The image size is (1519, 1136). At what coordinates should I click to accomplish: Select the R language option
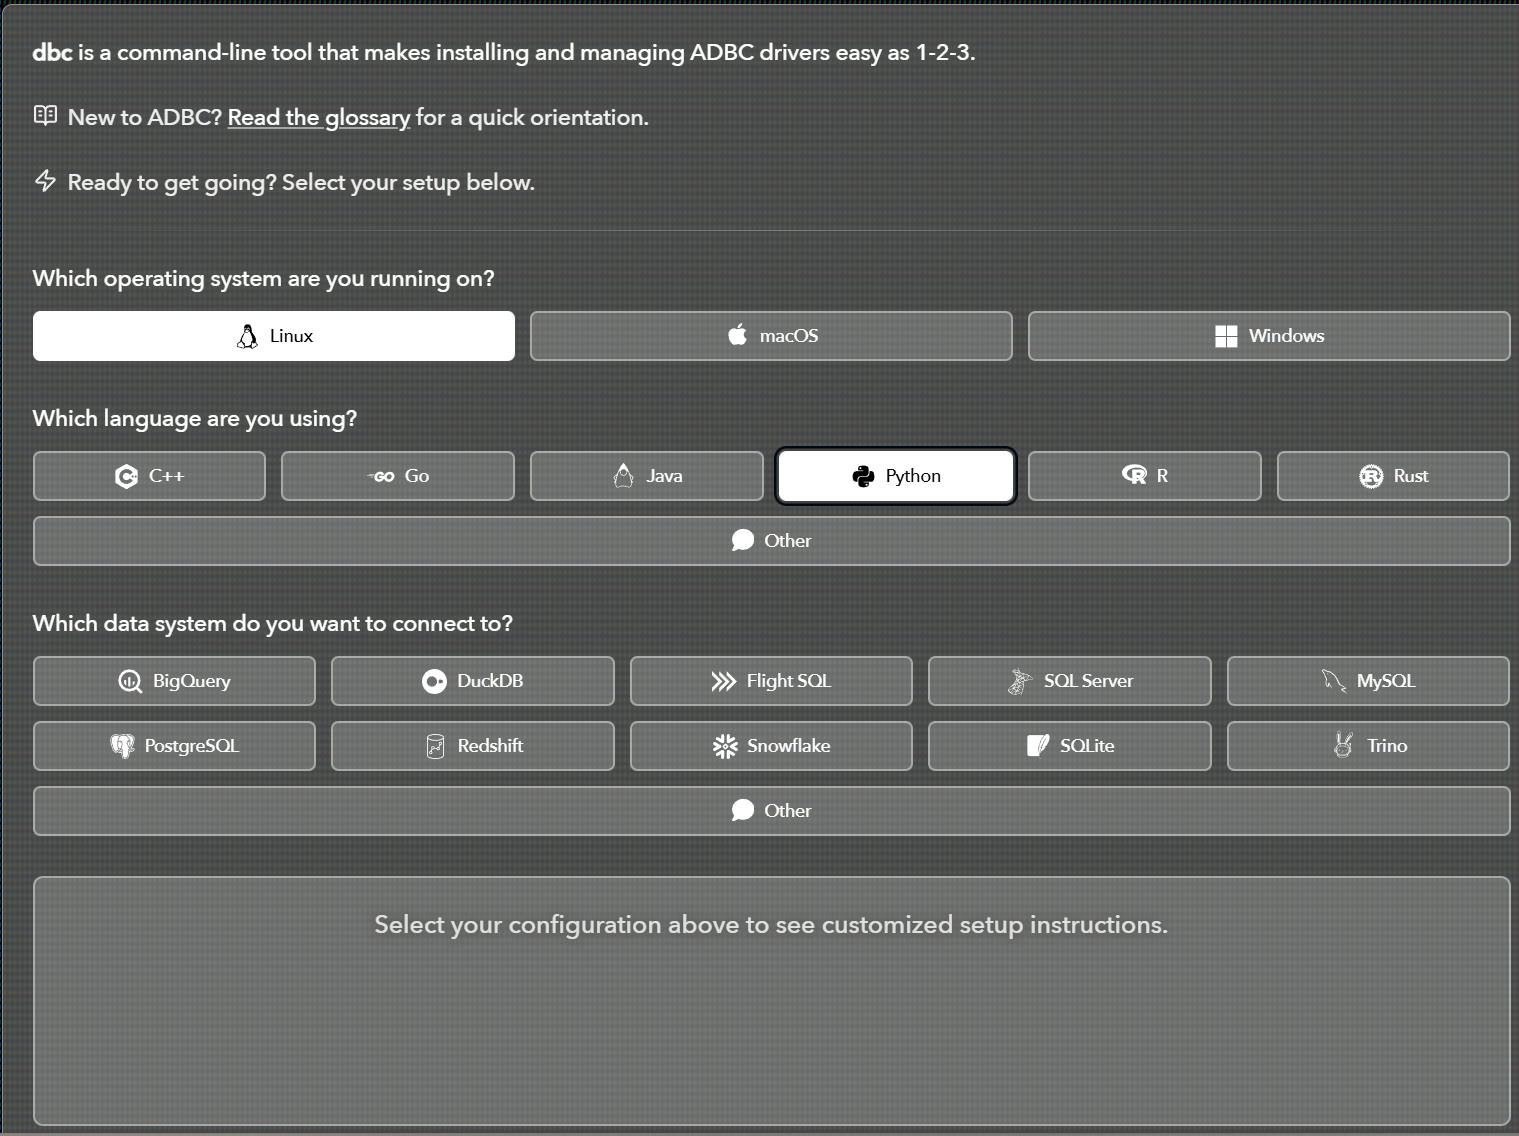[1144, 476]
